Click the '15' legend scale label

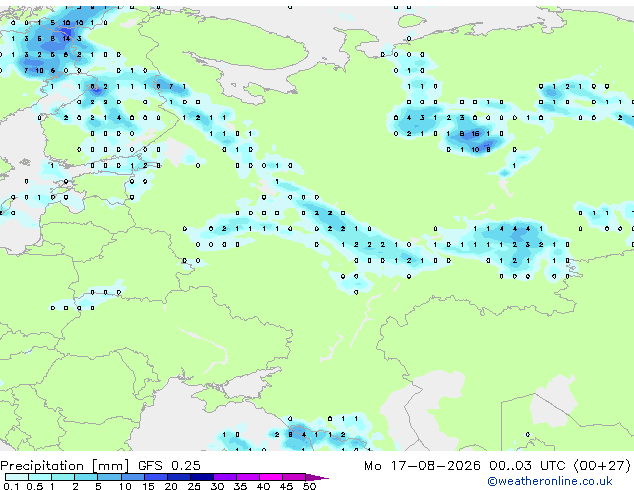tap(148, 486)
